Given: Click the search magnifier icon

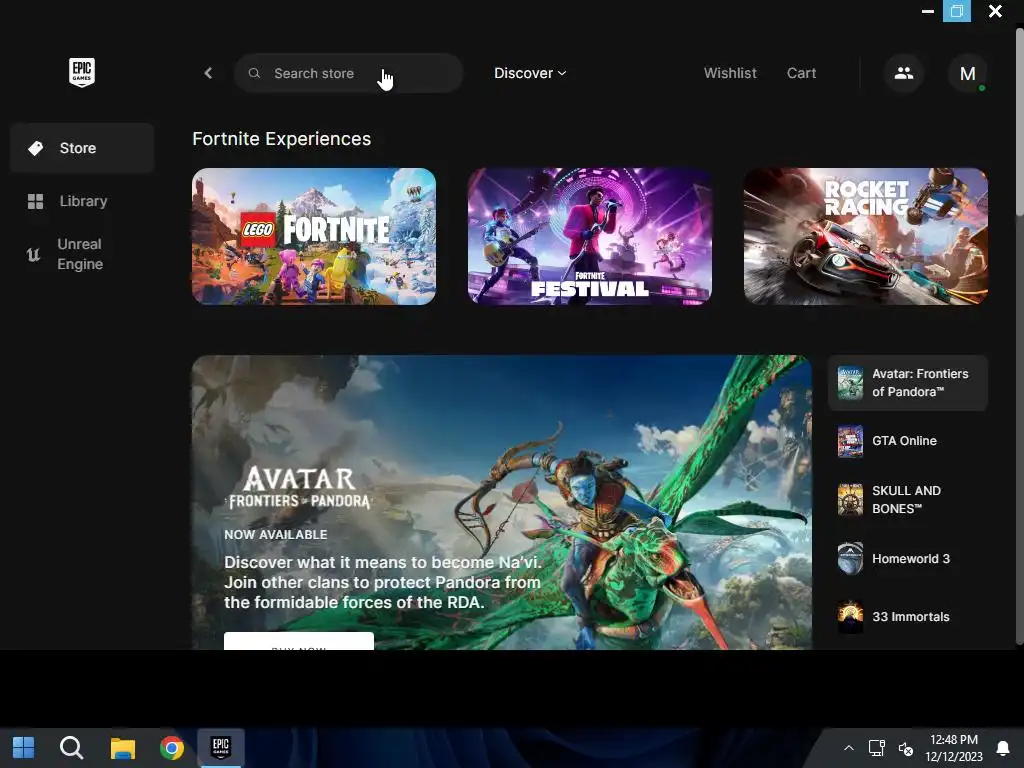Looking at the screenshot, I should pos(254,73).
